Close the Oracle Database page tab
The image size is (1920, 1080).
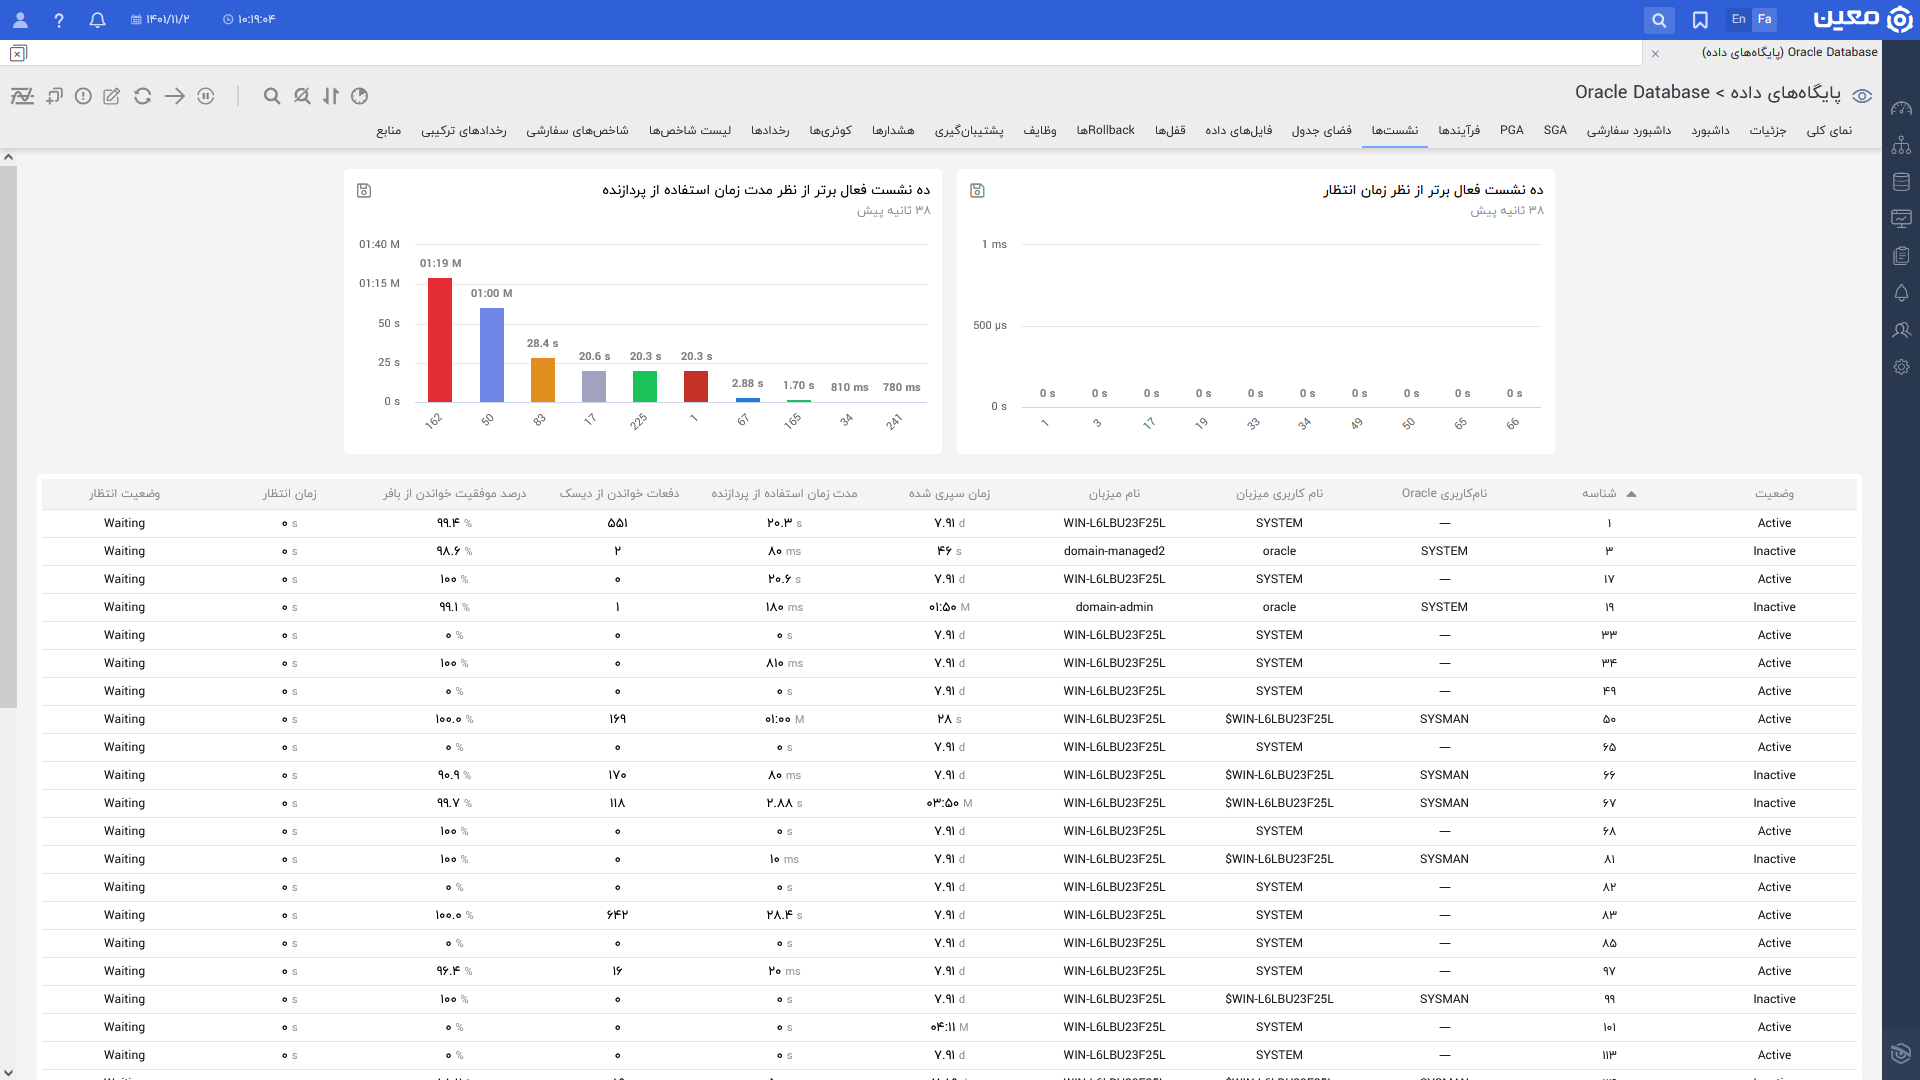pos(1655,54)
